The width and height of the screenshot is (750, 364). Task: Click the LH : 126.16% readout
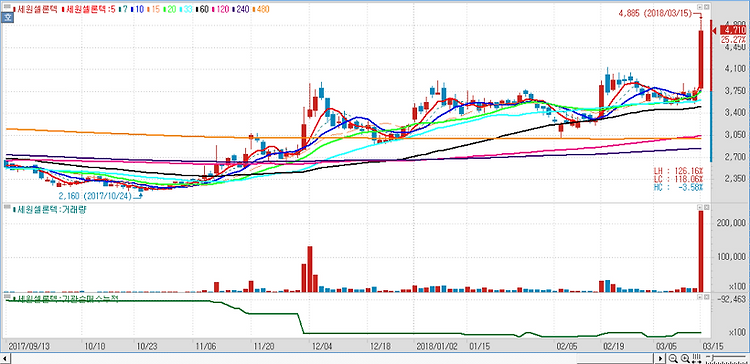(x=679, y=171)
